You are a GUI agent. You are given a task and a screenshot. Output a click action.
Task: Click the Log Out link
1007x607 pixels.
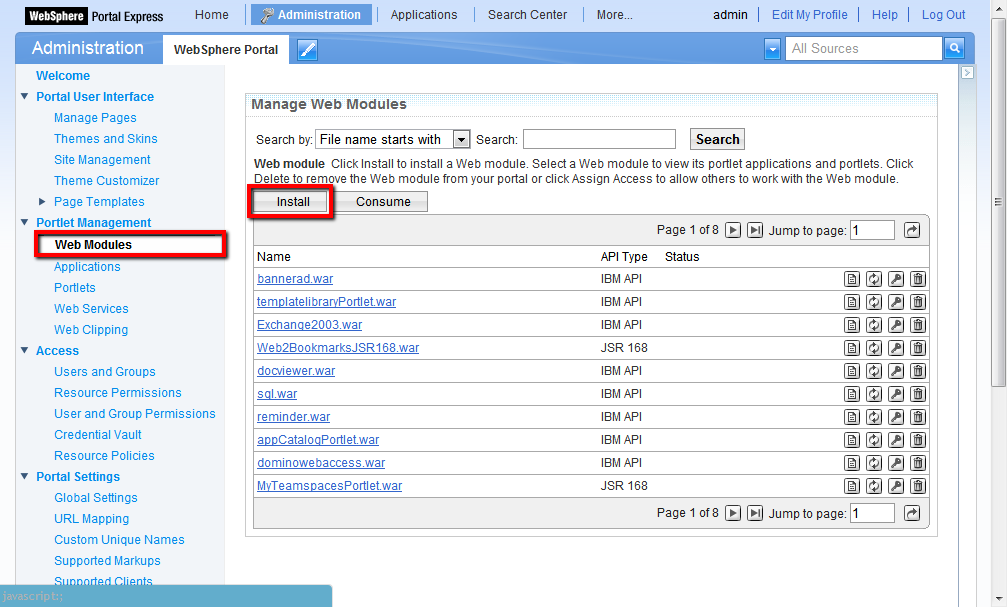pyautogui.click(x=943, y=15)
